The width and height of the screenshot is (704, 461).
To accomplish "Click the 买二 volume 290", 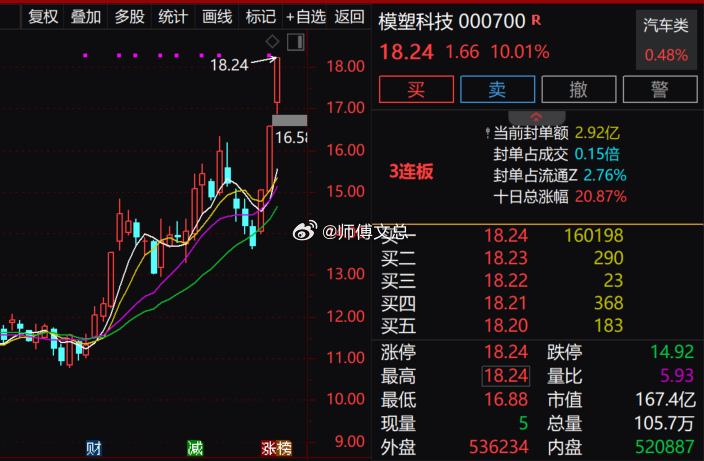I will click(x=608, y=258).
